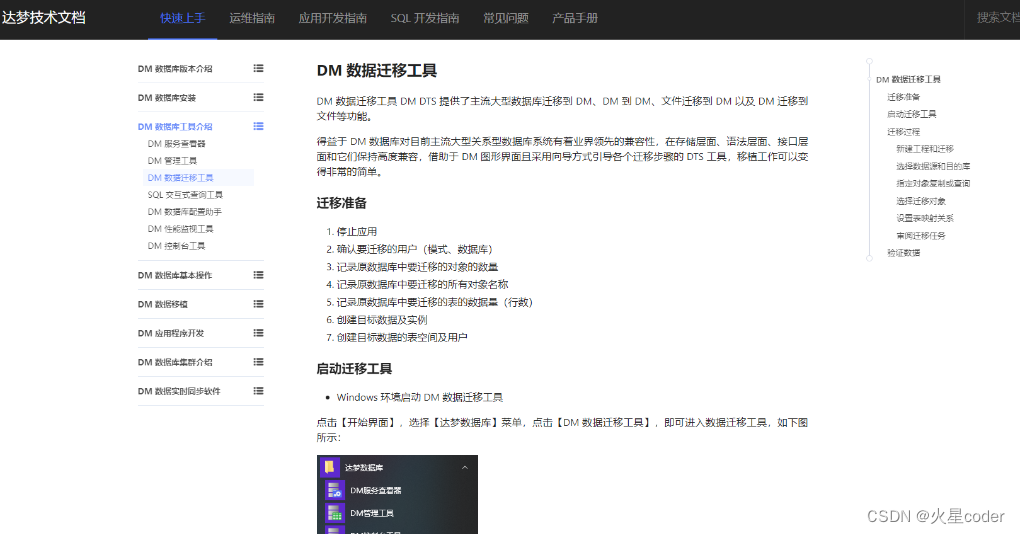Click the list icon beside DM 数据库集群介绍
Screen dimensions: 1020x534
(258, 362)
